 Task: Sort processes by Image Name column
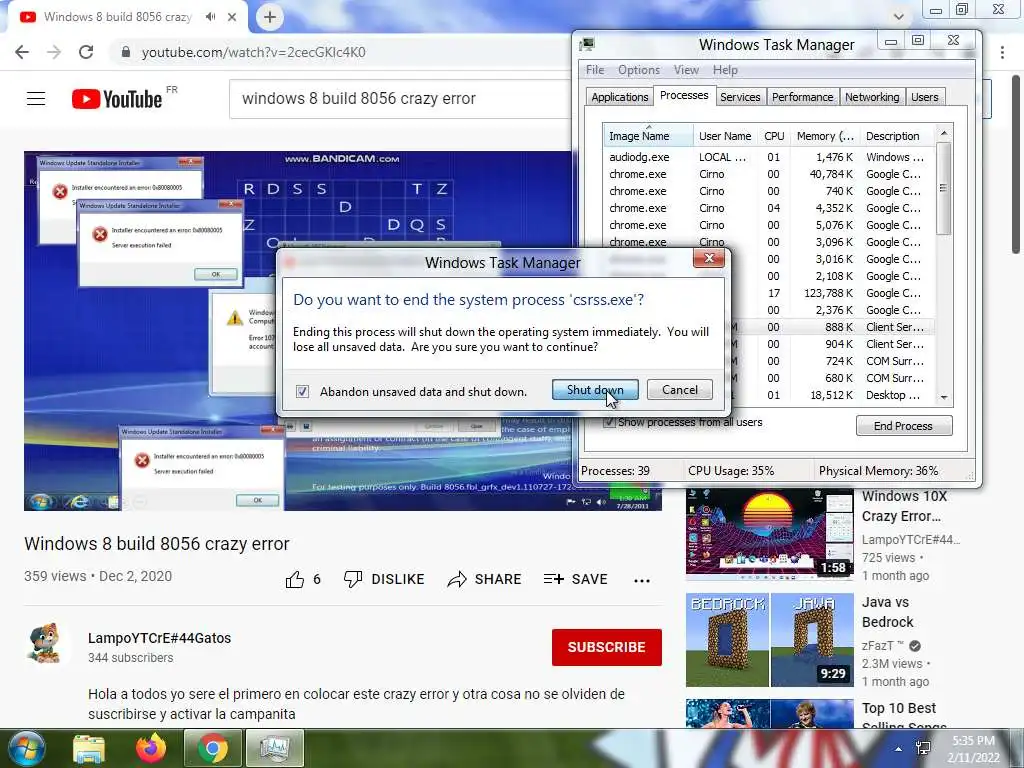[x=647, y=136]
